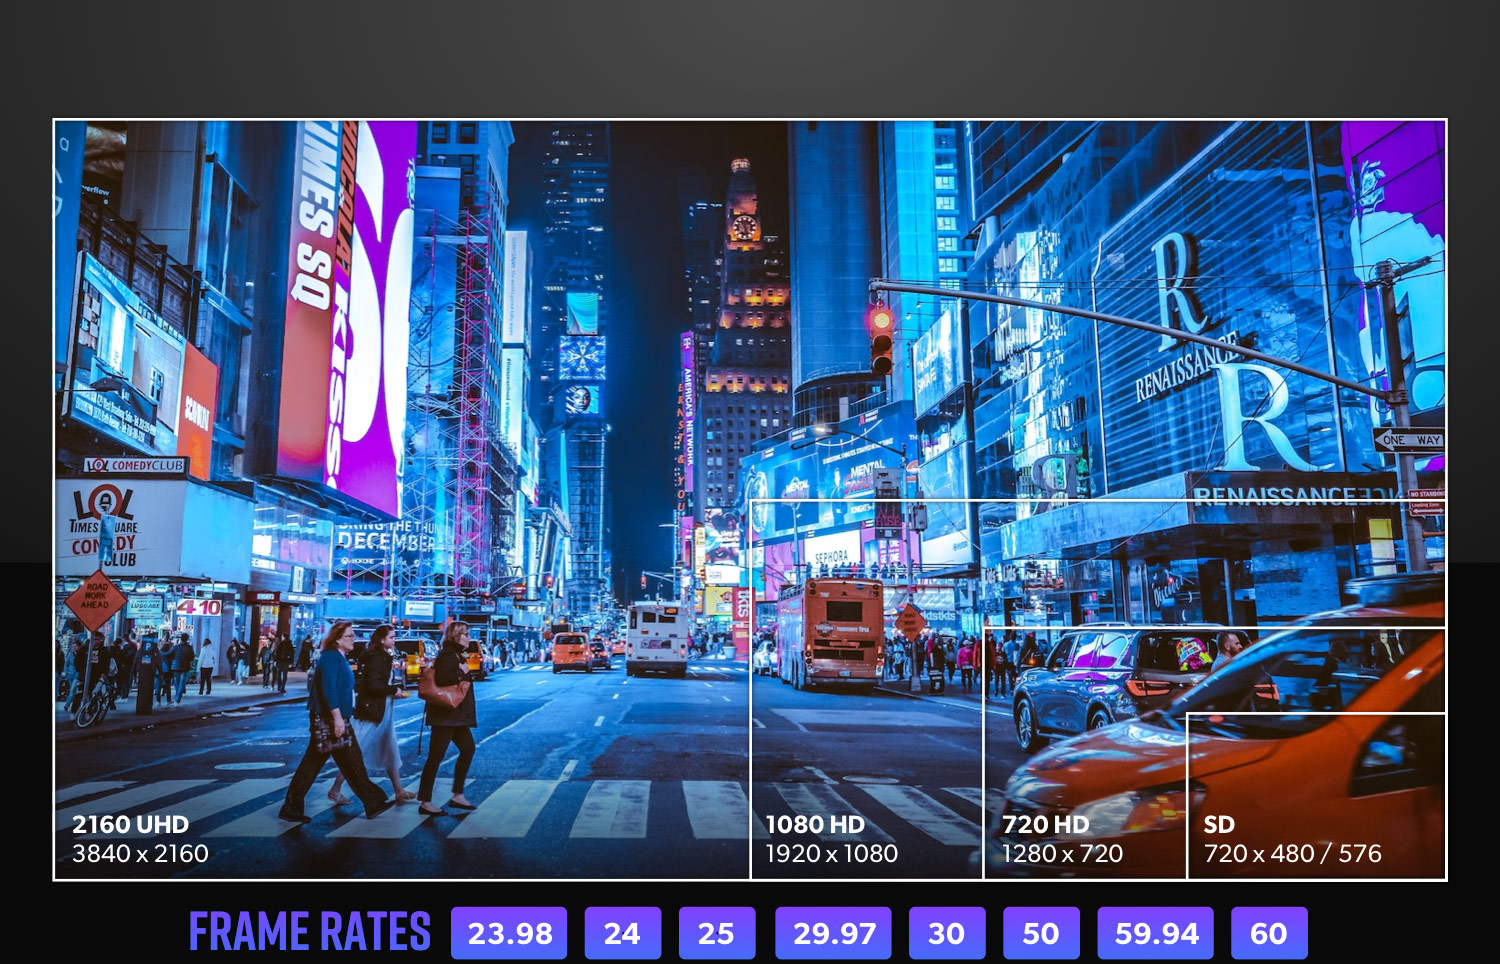Choose the 24 frame rate badge
1500x964 pixels.
click(x=622, y=933)
